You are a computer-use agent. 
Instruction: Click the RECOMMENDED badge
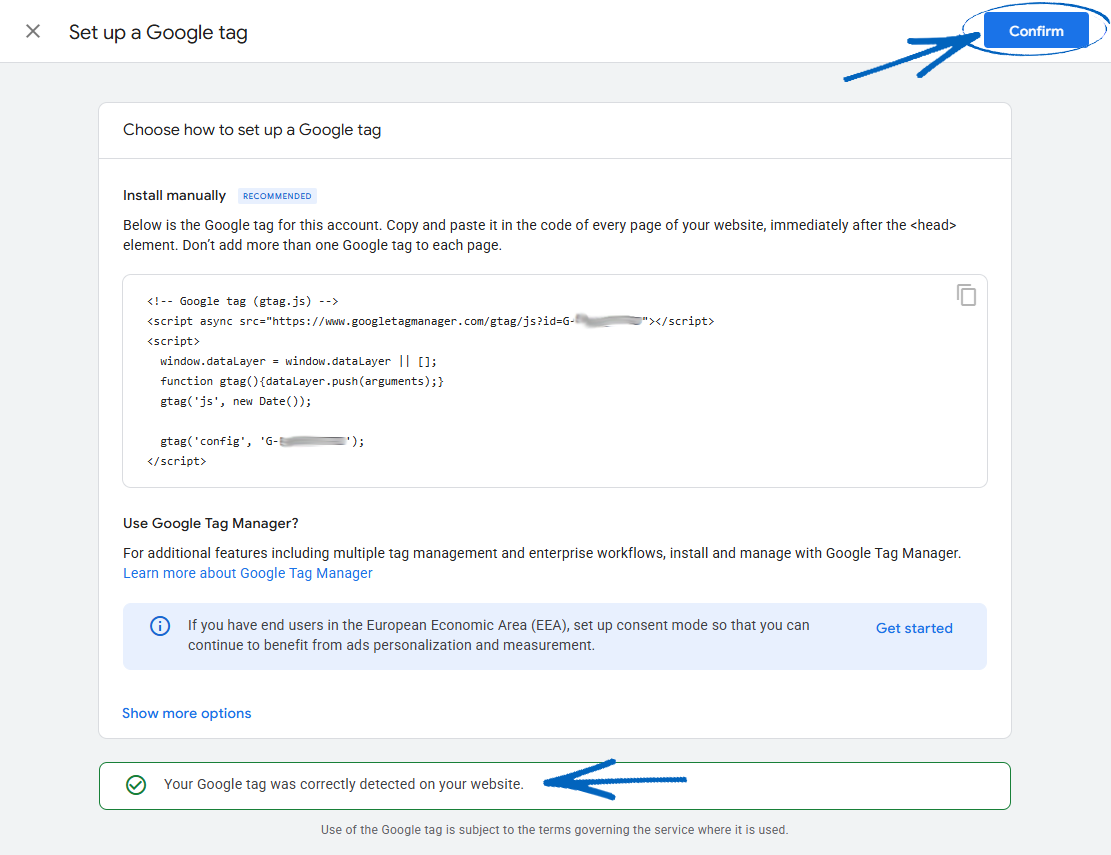277,196
